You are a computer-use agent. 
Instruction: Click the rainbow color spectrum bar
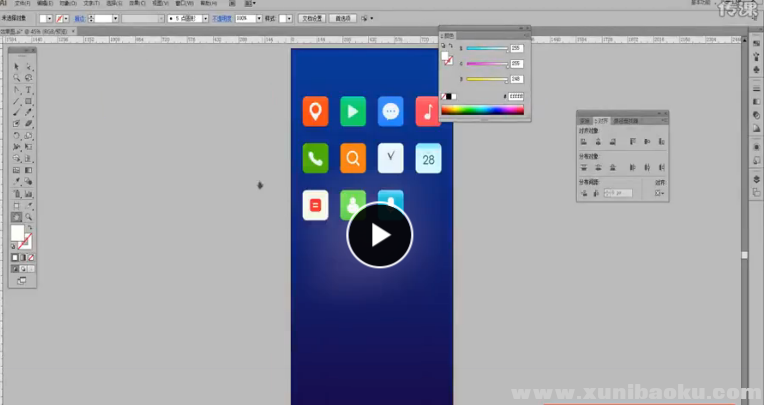[482, 110]
